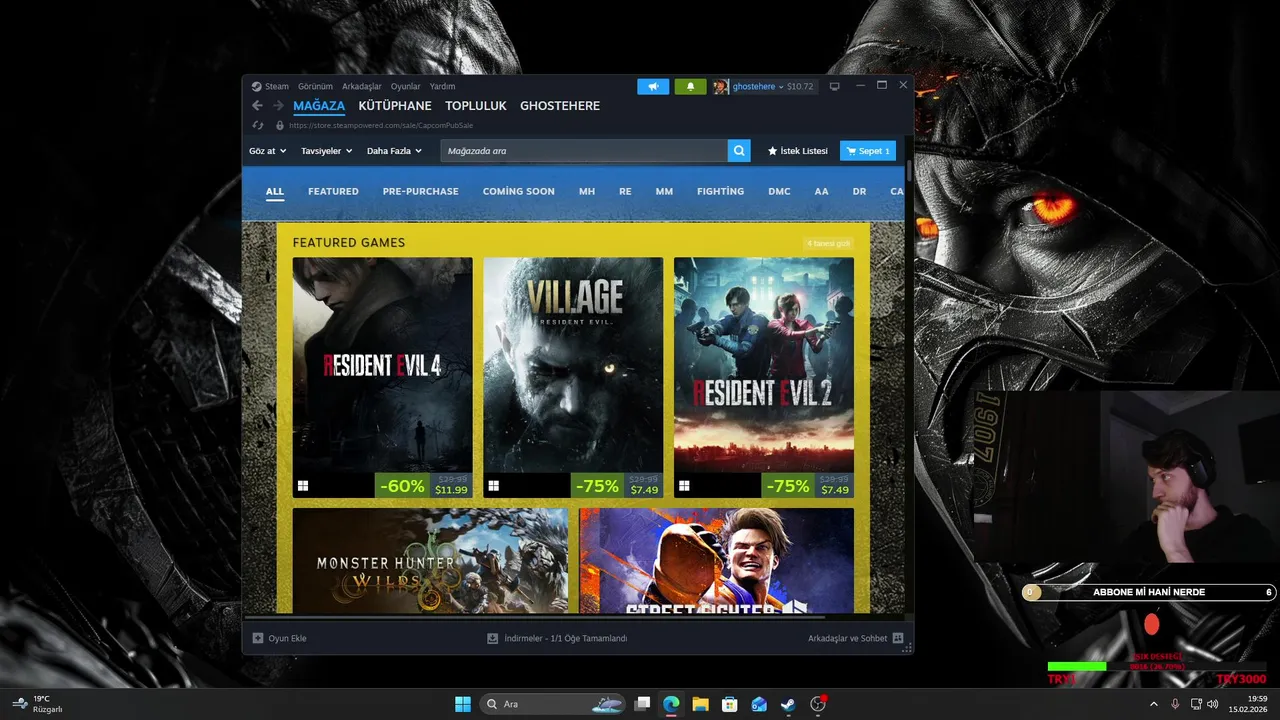Image resolution: width=1280 pixels, height=720 pixels.
Task: Click the download icon beside İndirmeler
Action: point(492,638)
